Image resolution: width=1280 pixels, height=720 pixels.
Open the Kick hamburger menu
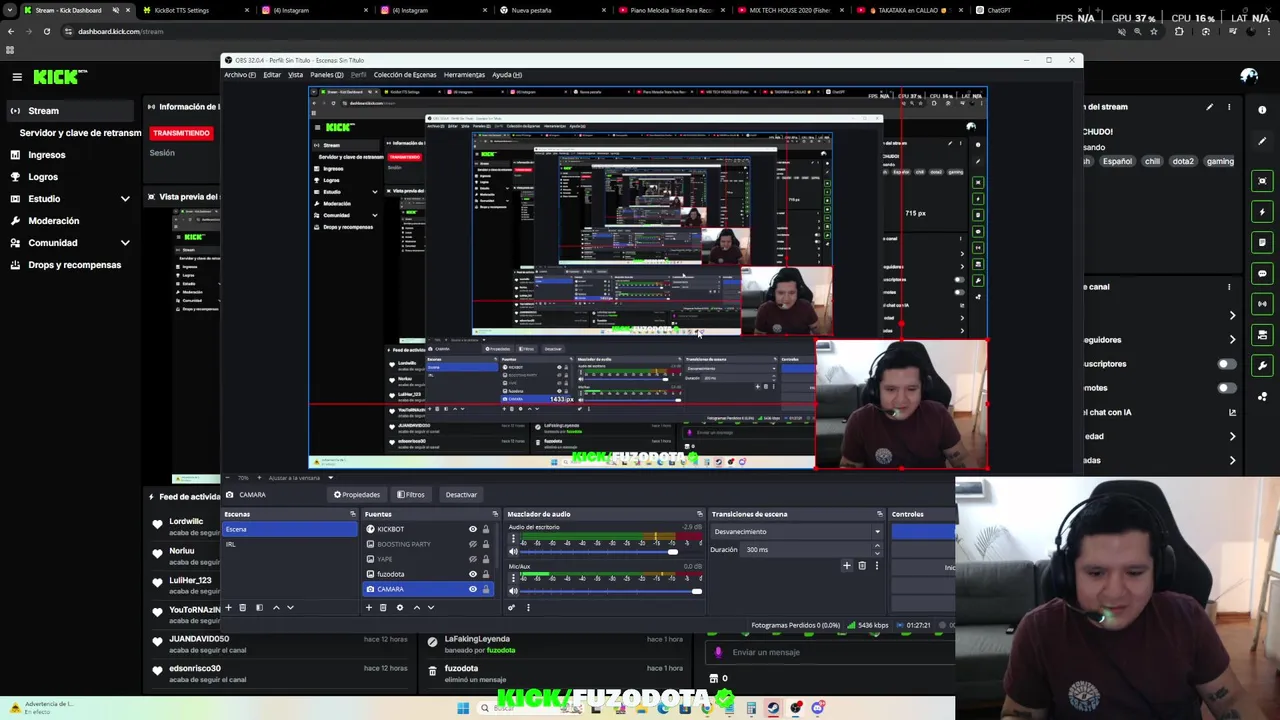point(17,77)
